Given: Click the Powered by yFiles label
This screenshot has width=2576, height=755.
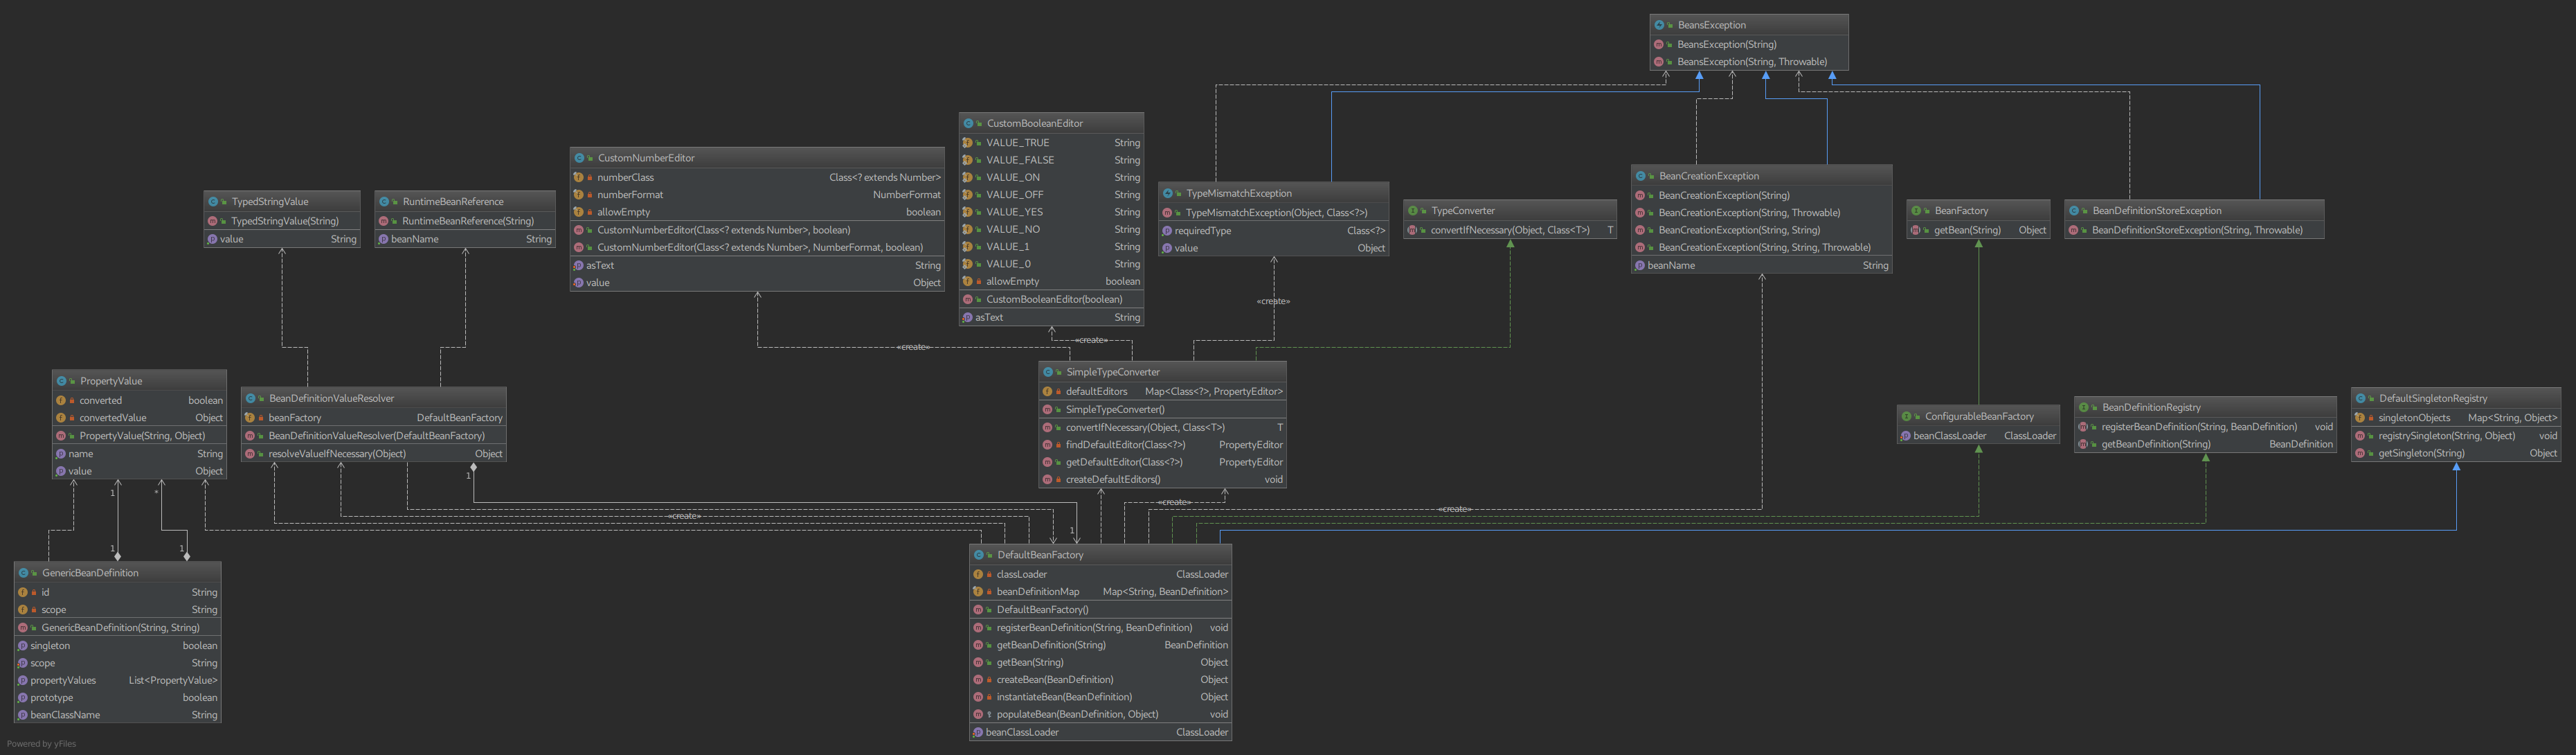Looking at the screenshot, I should pyautogui.click(x=41, y=744).
